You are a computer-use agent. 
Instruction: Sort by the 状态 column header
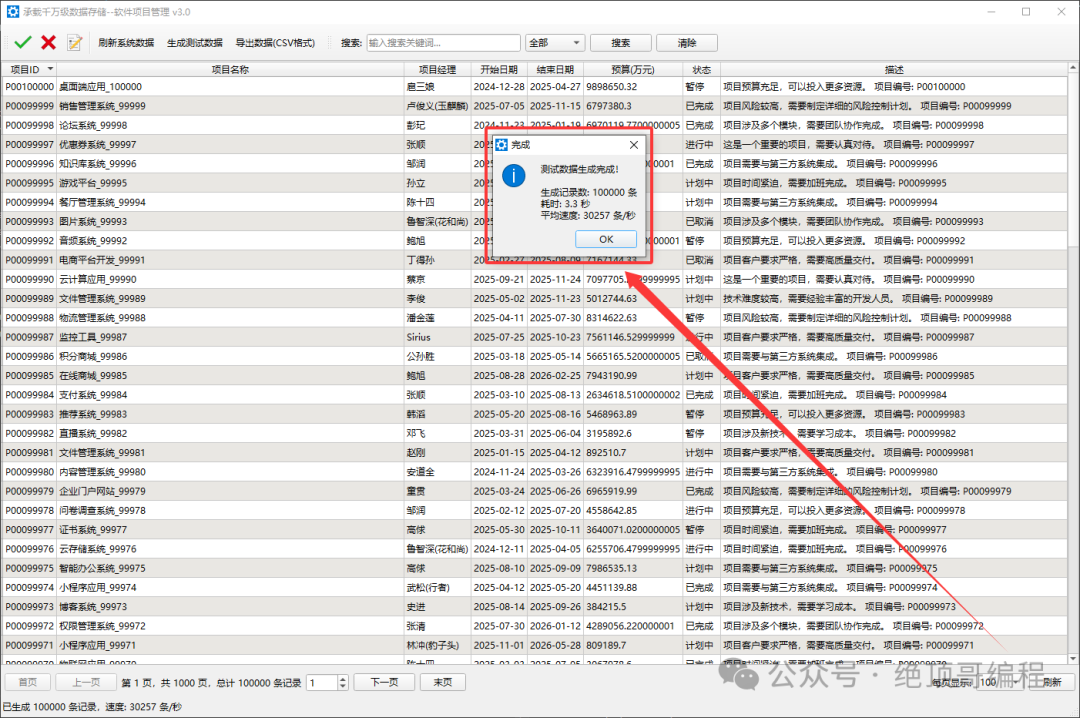(701, 70)
